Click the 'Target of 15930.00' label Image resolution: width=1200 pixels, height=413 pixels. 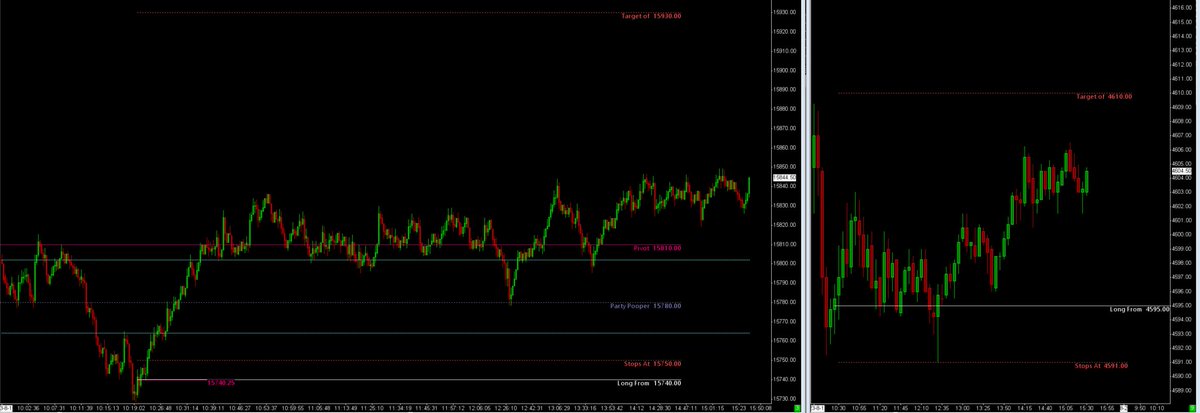(651, 16)
